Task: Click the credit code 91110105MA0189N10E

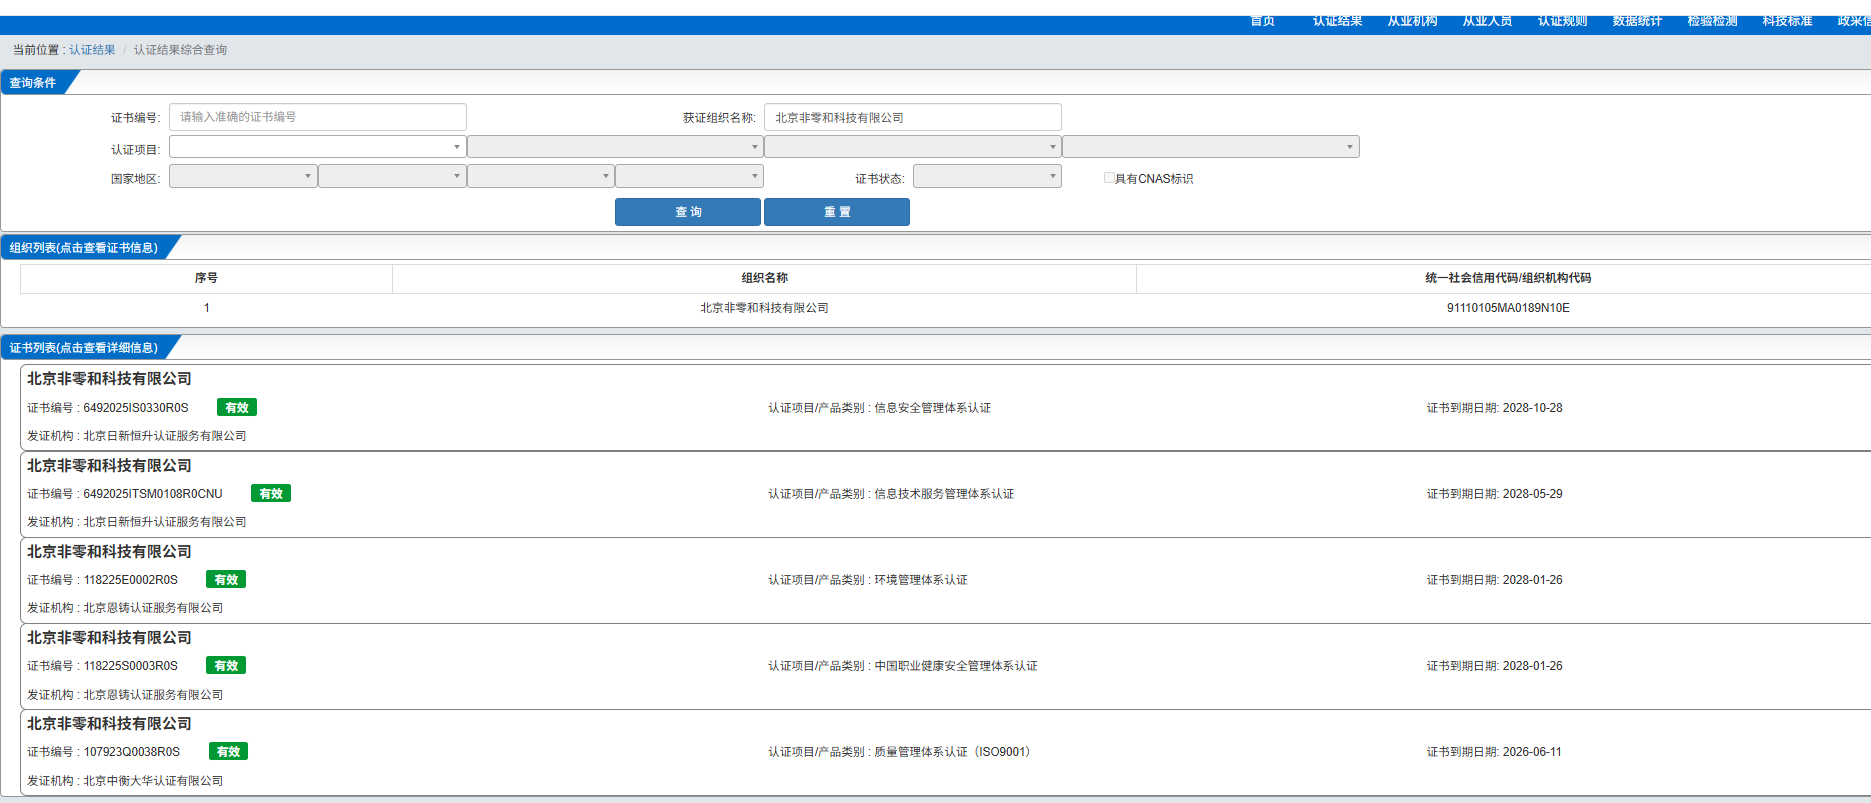Action: pos(1508,308)
